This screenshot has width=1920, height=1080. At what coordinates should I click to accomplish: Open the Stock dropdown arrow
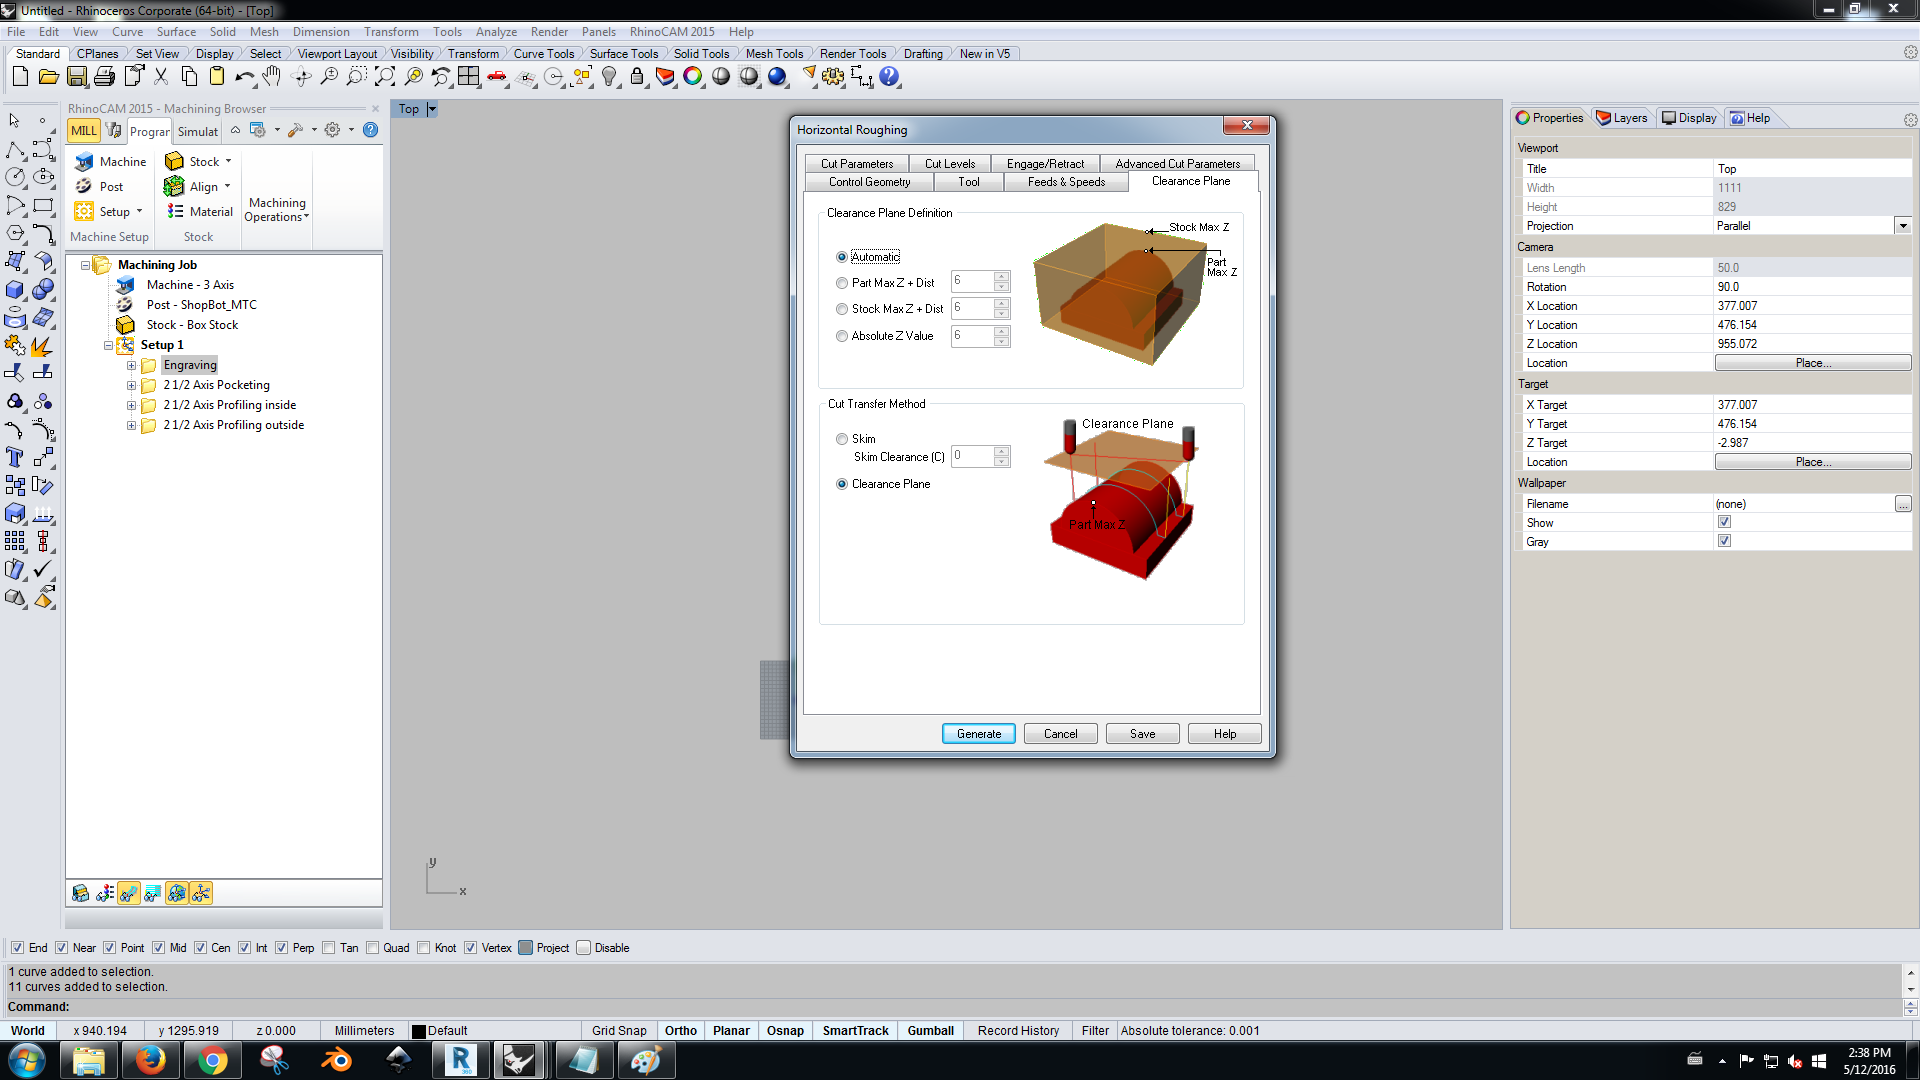228,161
